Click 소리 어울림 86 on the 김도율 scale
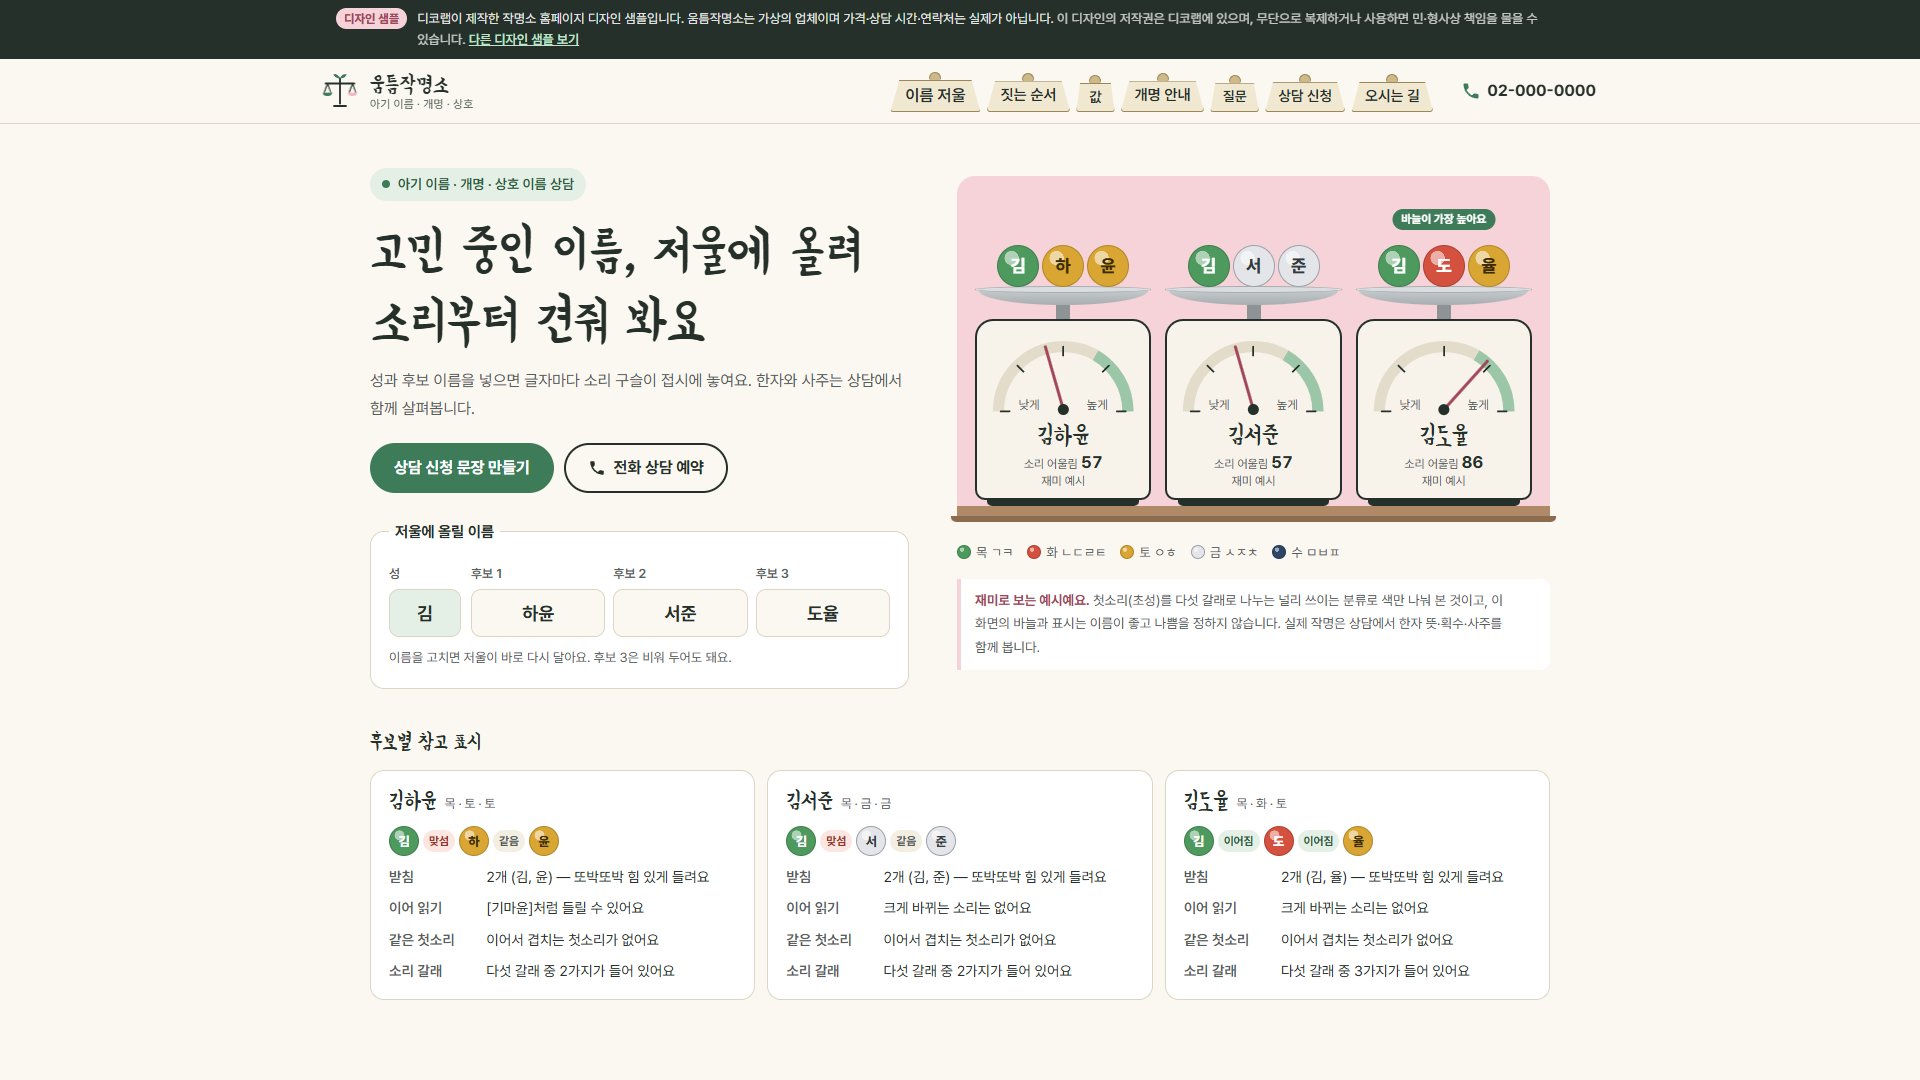 (x=1444, y=463)
